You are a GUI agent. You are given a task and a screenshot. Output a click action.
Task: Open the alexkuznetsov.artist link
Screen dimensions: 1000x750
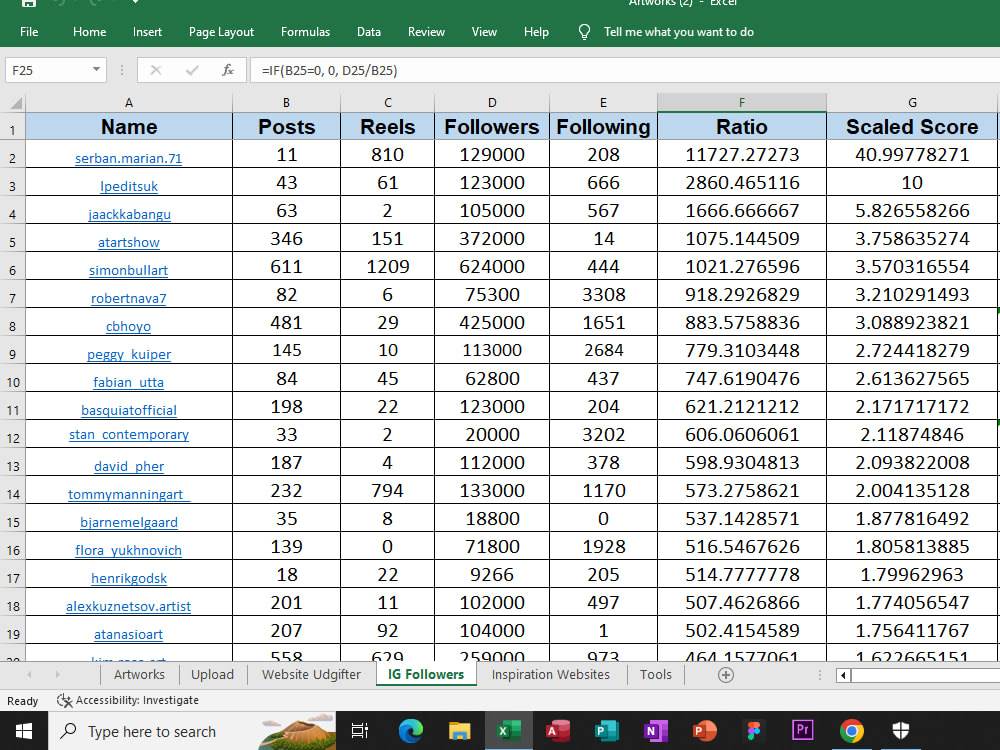pyautogui.click(x=128, y=607)
